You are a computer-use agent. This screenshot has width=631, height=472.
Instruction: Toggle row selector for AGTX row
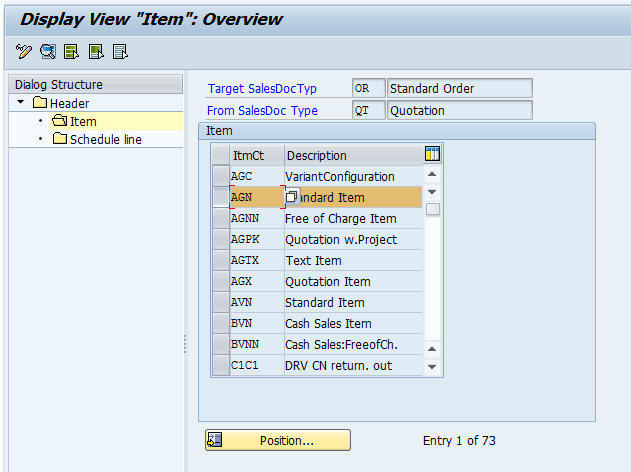pyautogui.click(x=220, y=260)
